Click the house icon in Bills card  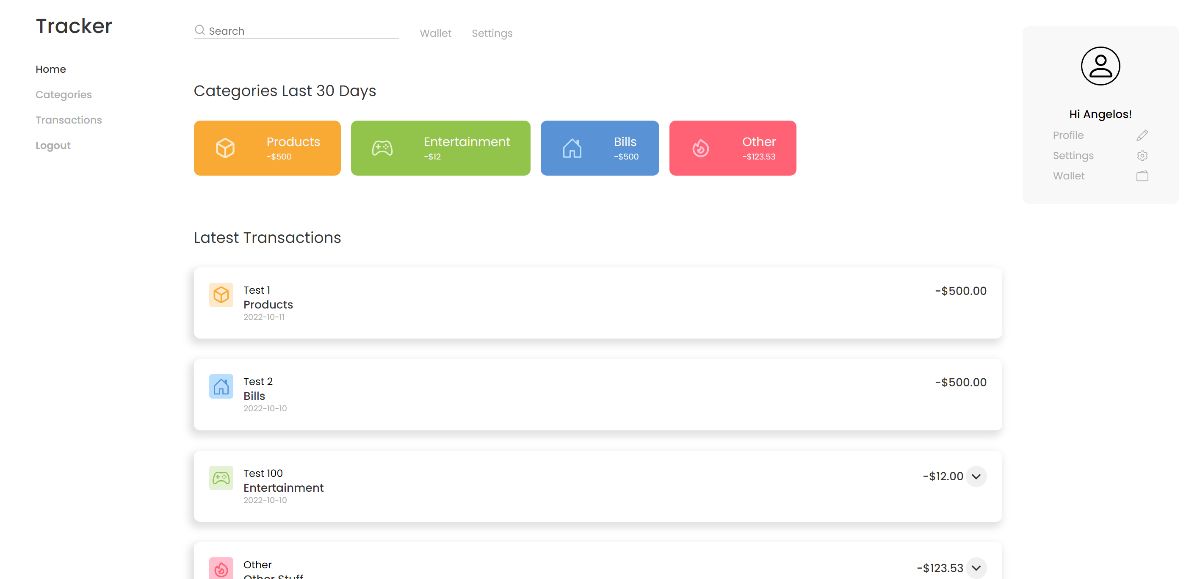[x=572, y=148]
